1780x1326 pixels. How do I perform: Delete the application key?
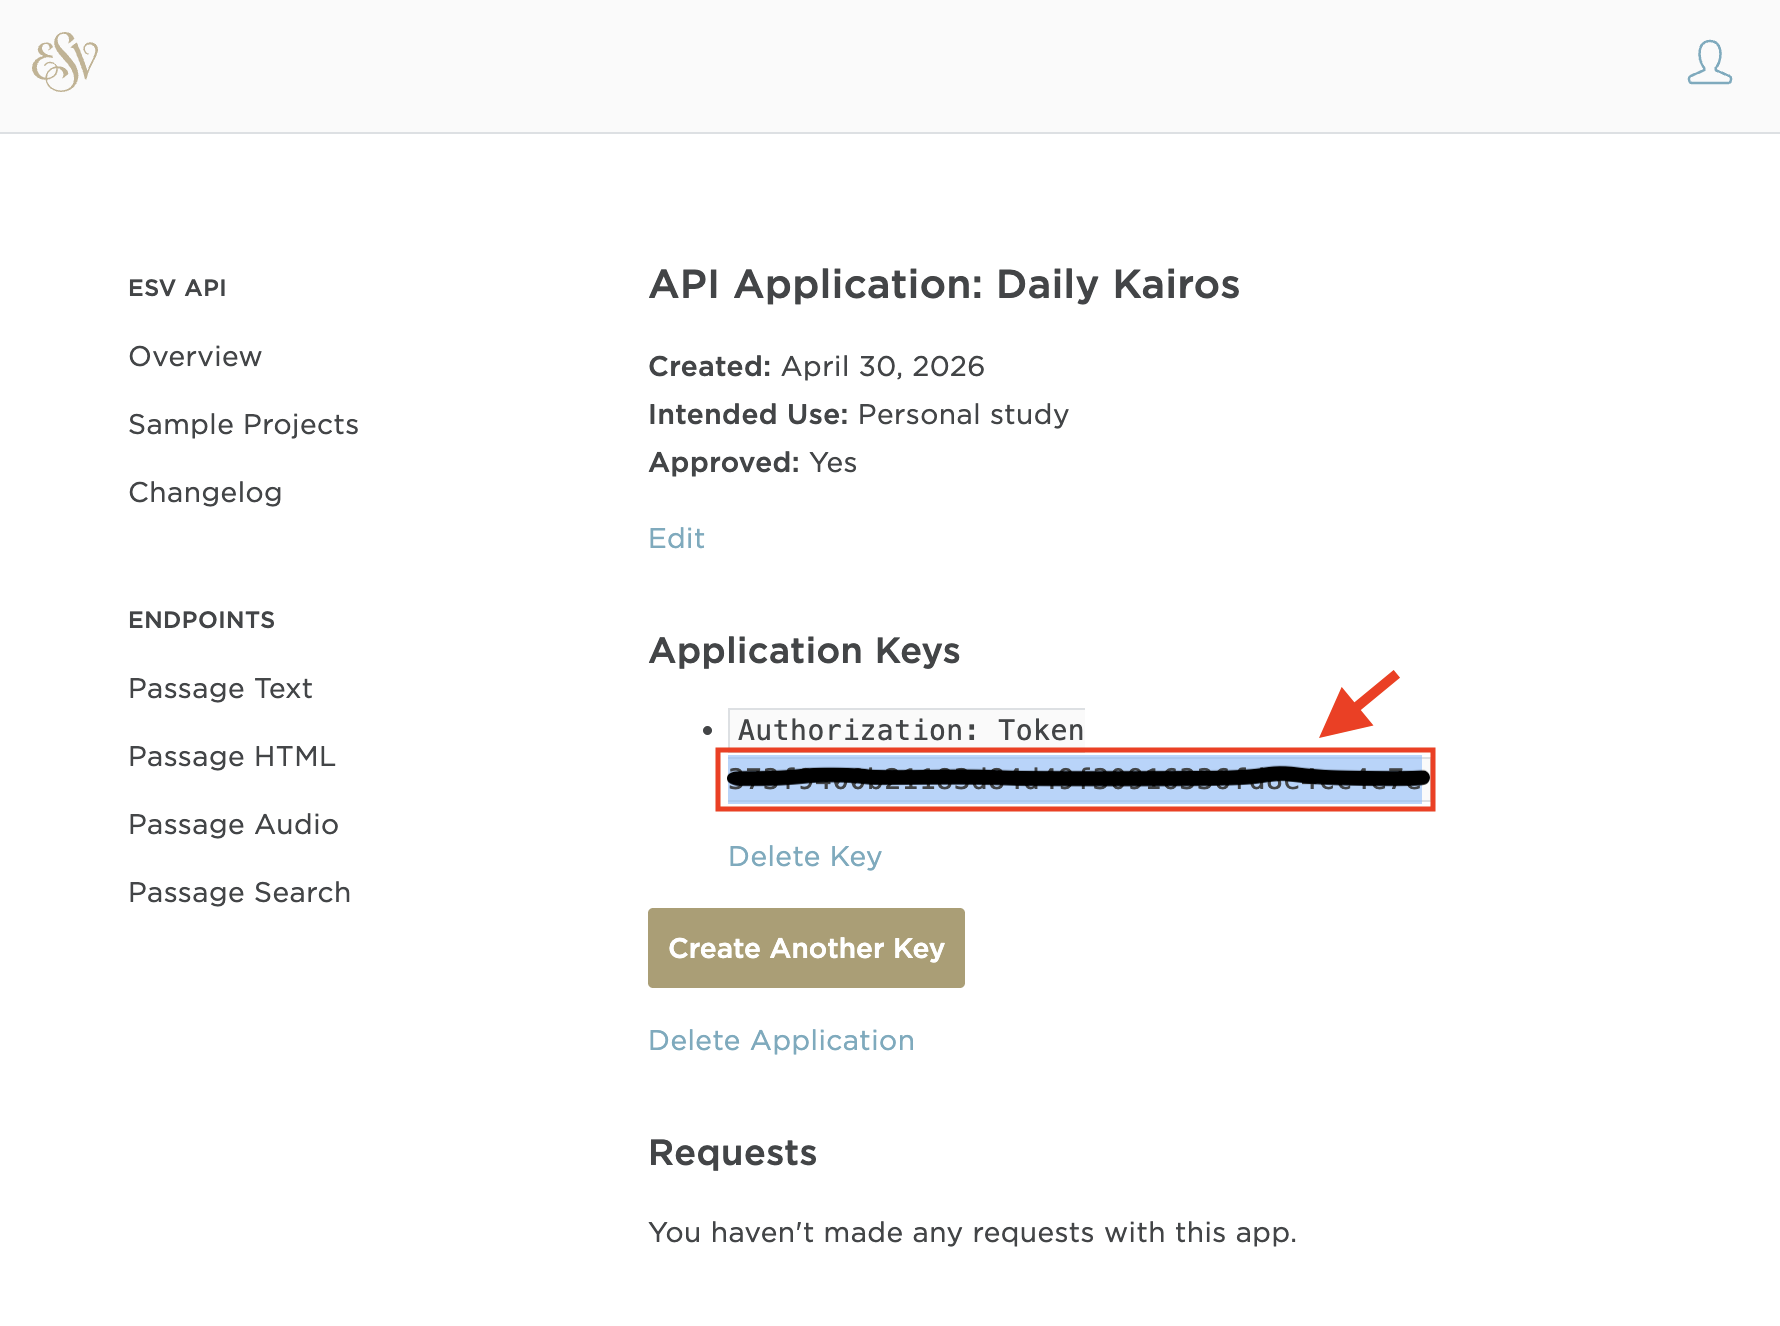pos(805,857)
